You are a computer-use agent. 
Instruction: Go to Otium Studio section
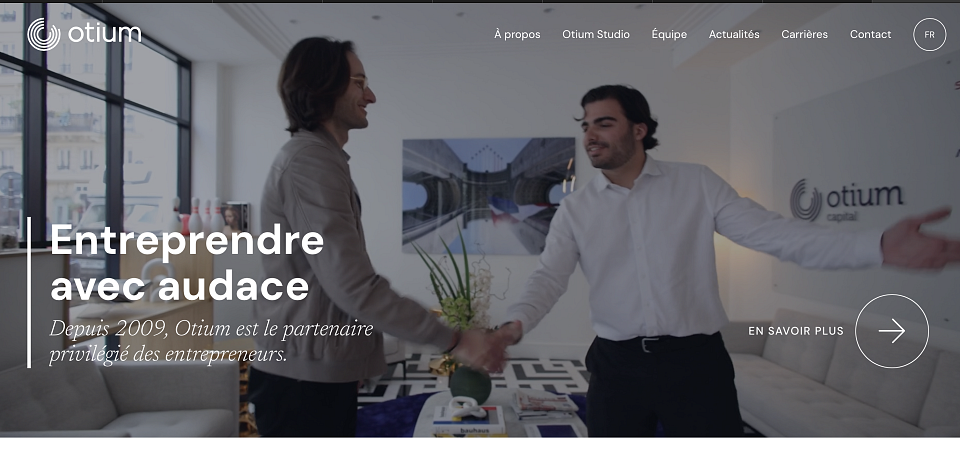tap(596, 35)
